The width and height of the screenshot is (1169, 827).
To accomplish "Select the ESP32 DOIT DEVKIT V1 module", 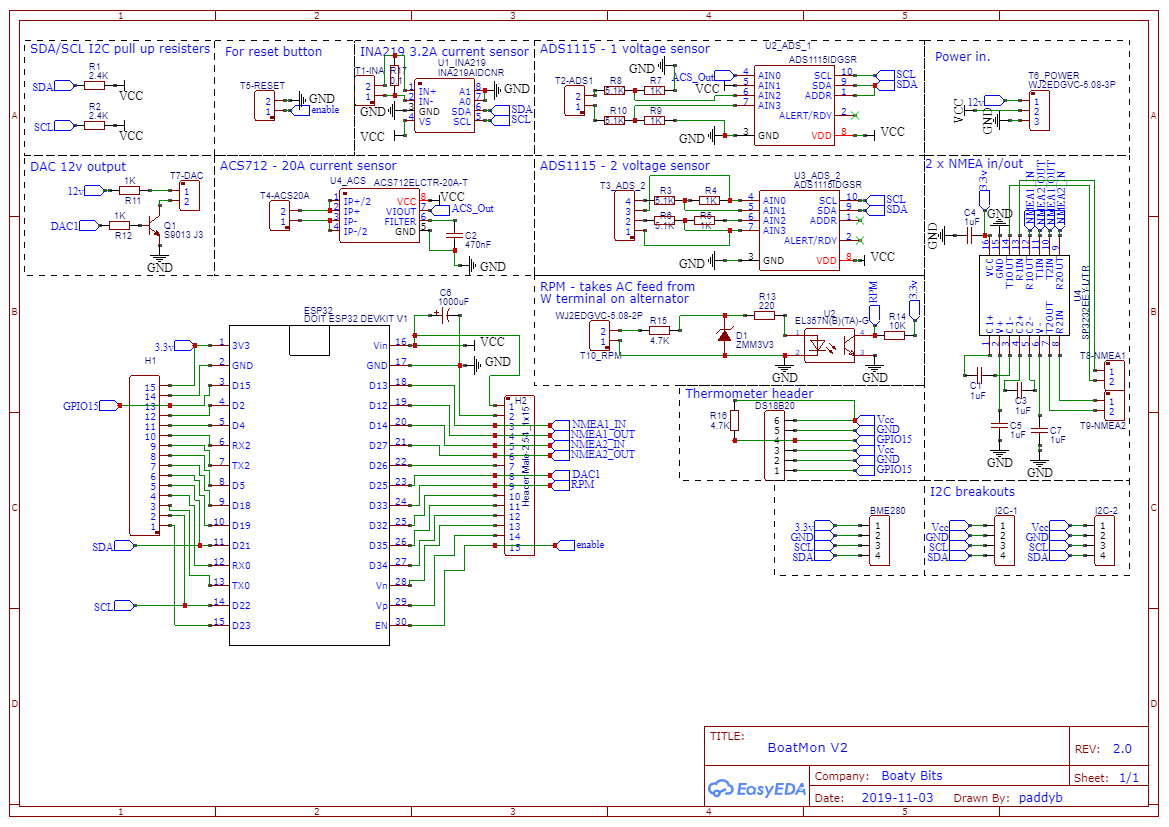I will (x=309, y=485).
